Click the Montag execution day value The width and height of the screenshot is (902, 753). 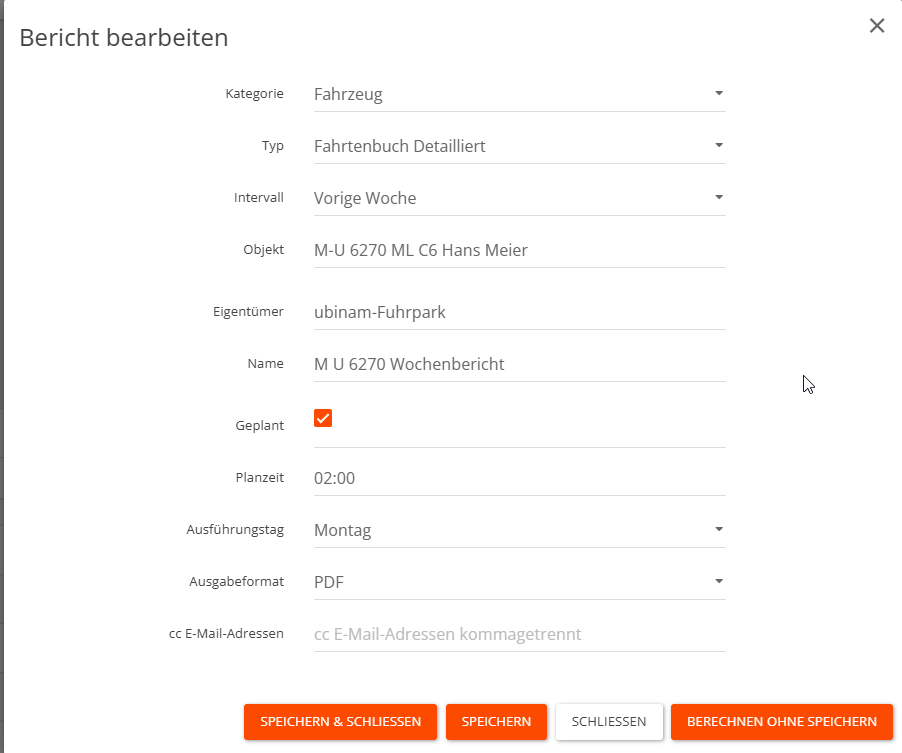[343, 530]
